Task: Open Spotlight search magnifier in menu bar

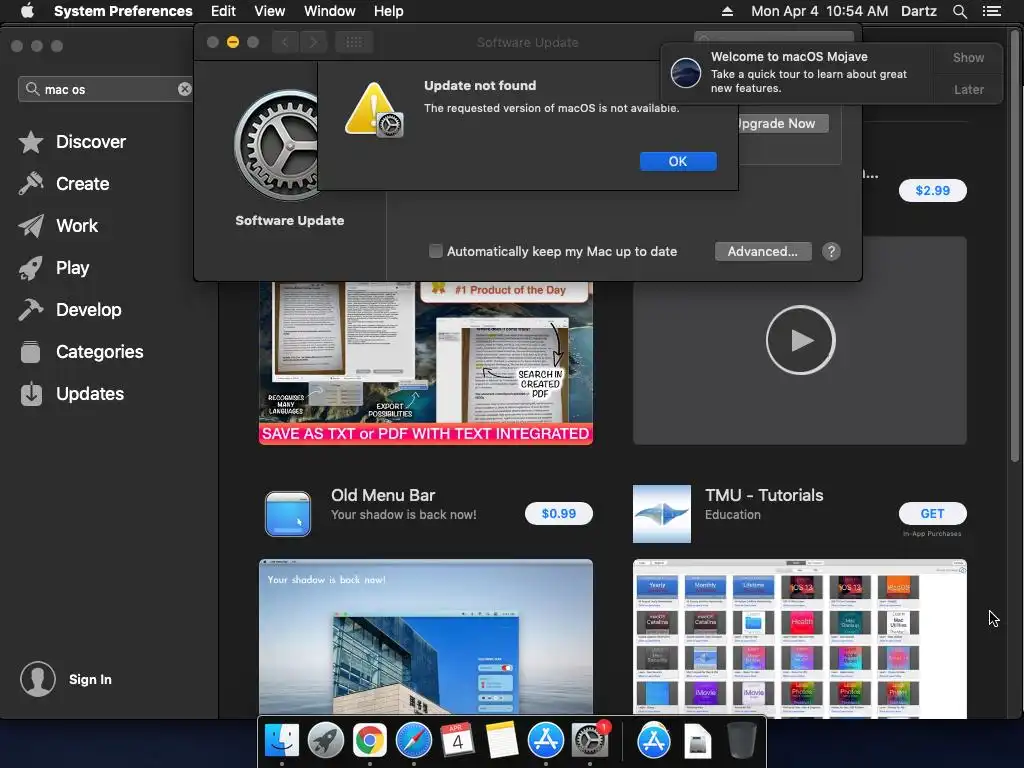Action: (x=959, y=11)
